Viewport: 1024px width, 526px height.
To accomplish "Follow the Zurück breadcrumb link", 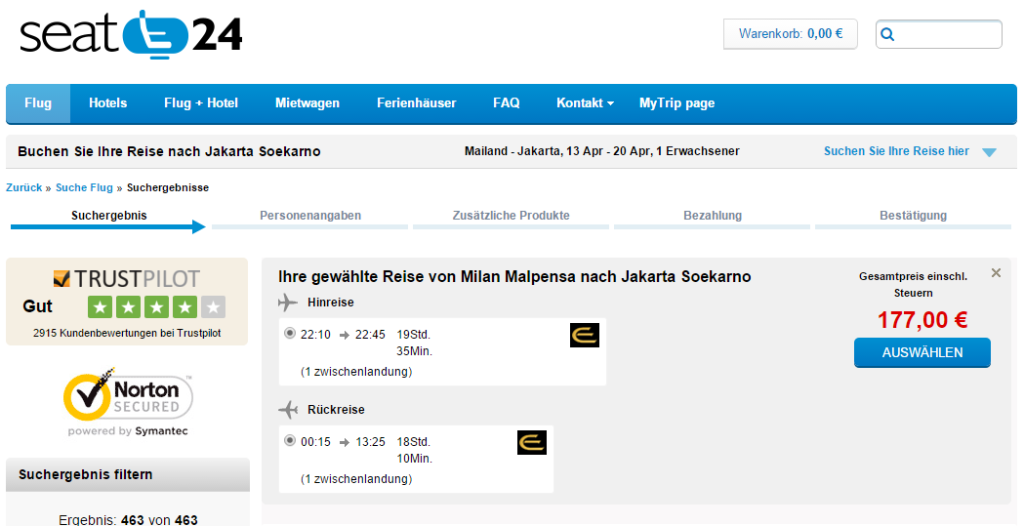I will tap(24, 188).
